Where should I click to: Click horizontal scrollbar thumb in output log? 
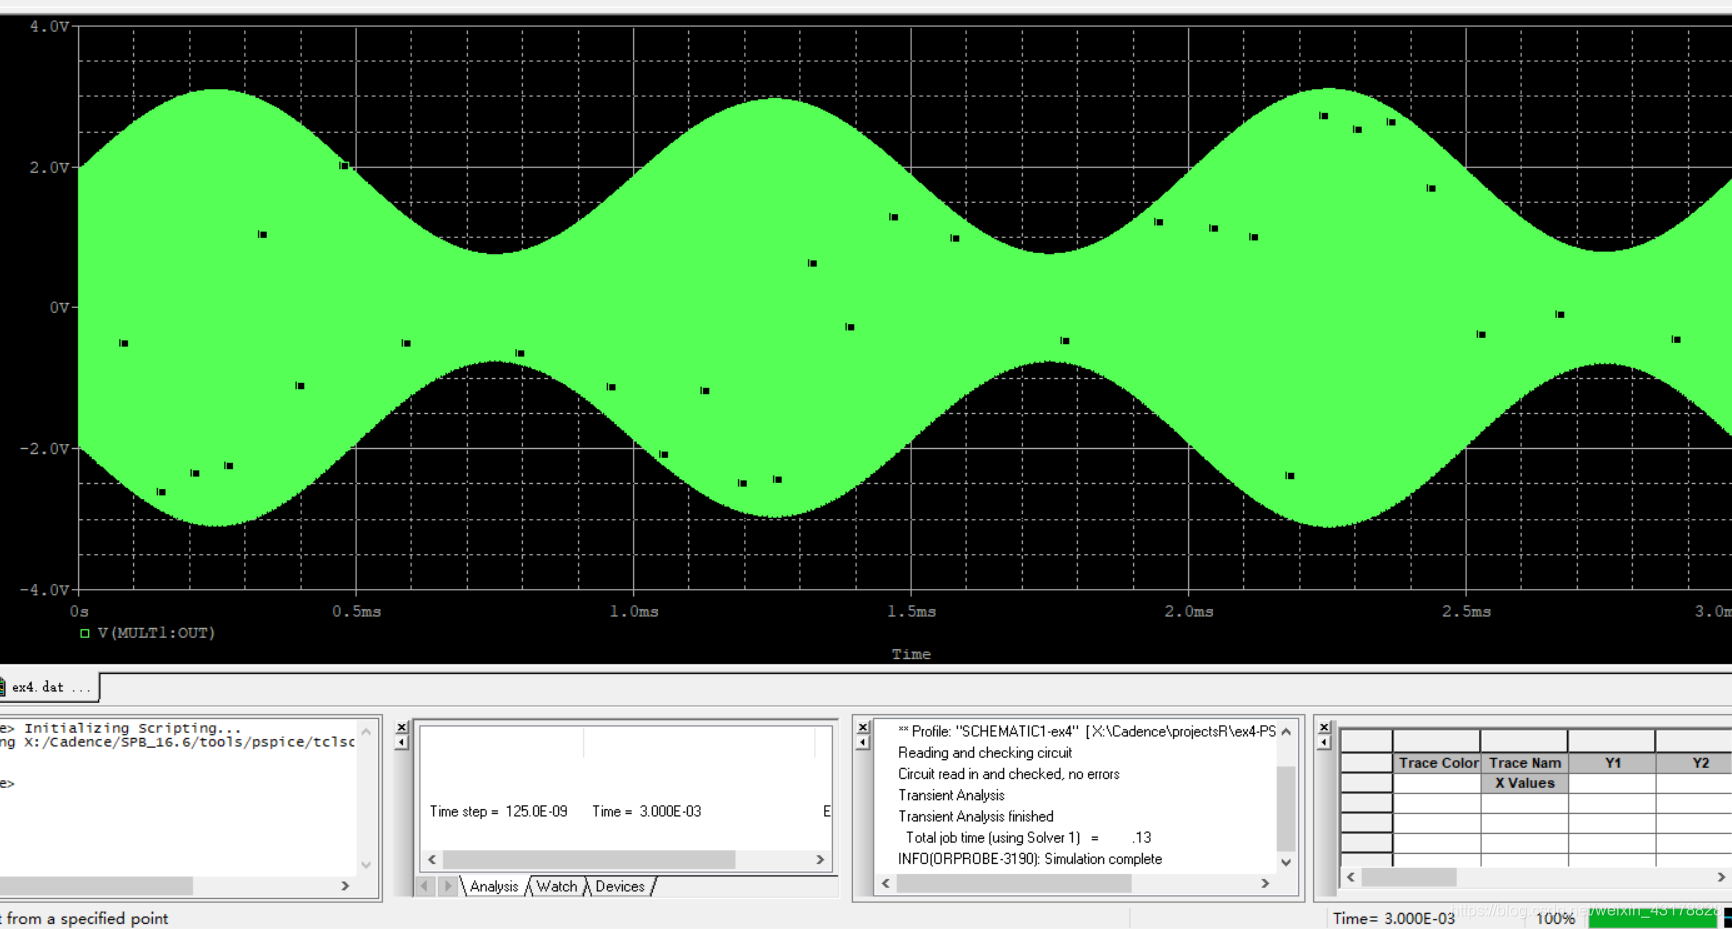[x=1014, y=883]
